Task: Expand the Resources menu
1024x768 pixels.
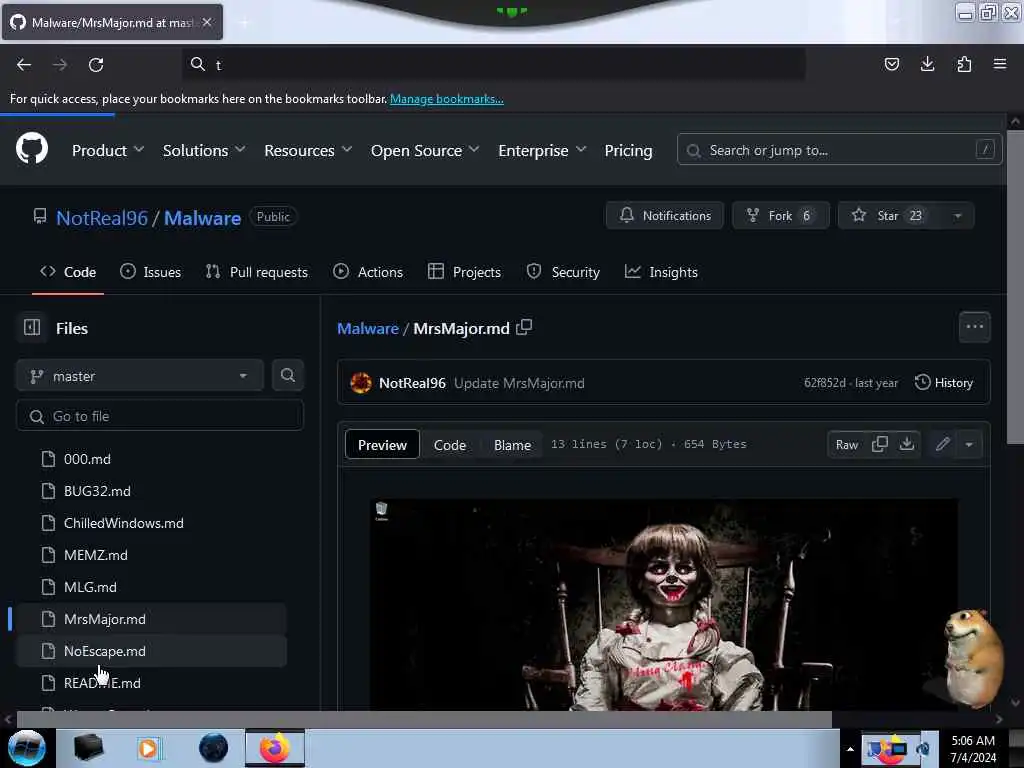Action: click(308, 150)
